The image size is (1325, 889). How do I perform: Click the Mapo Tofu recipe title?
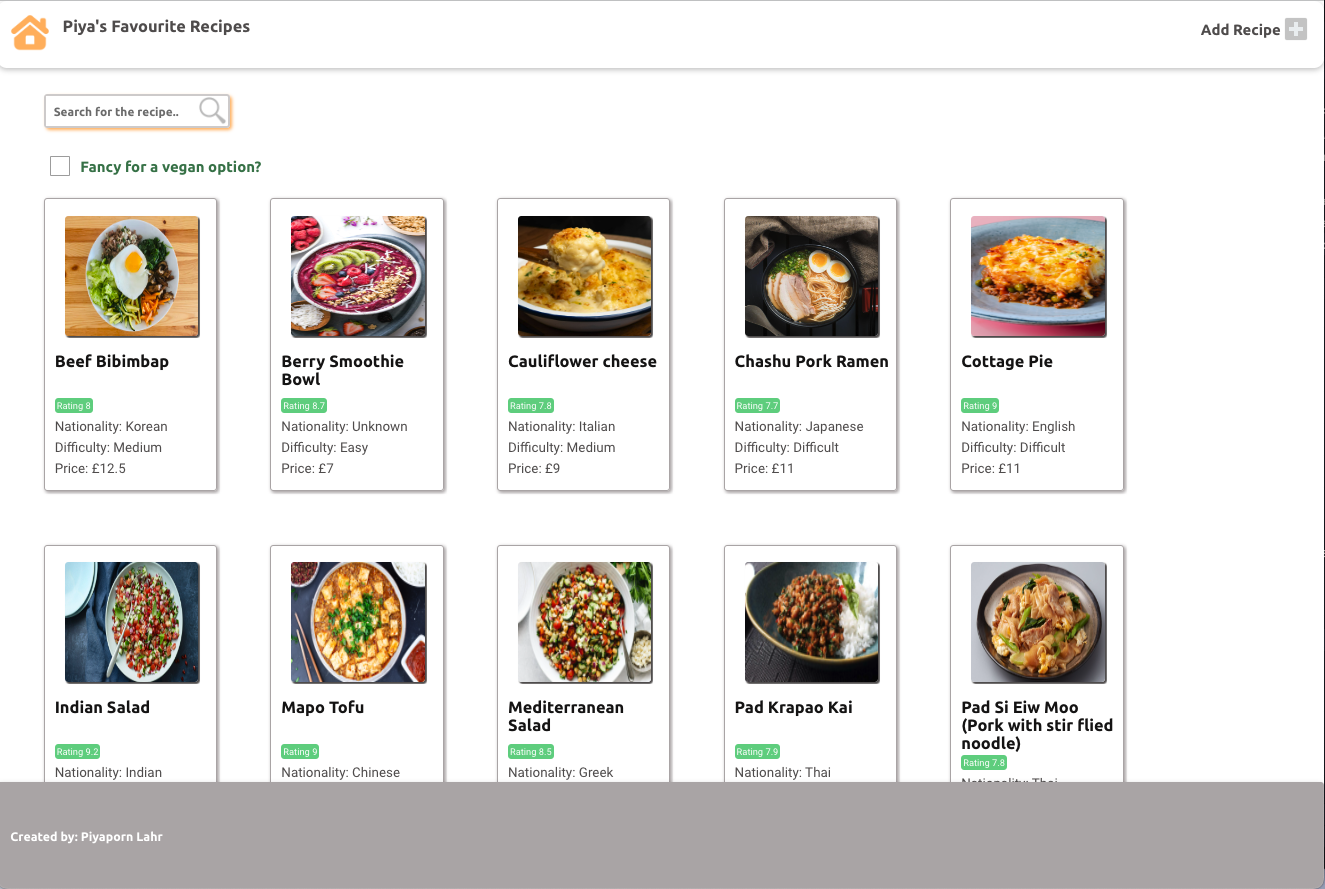pyautogui.click(x=322, y=707)
